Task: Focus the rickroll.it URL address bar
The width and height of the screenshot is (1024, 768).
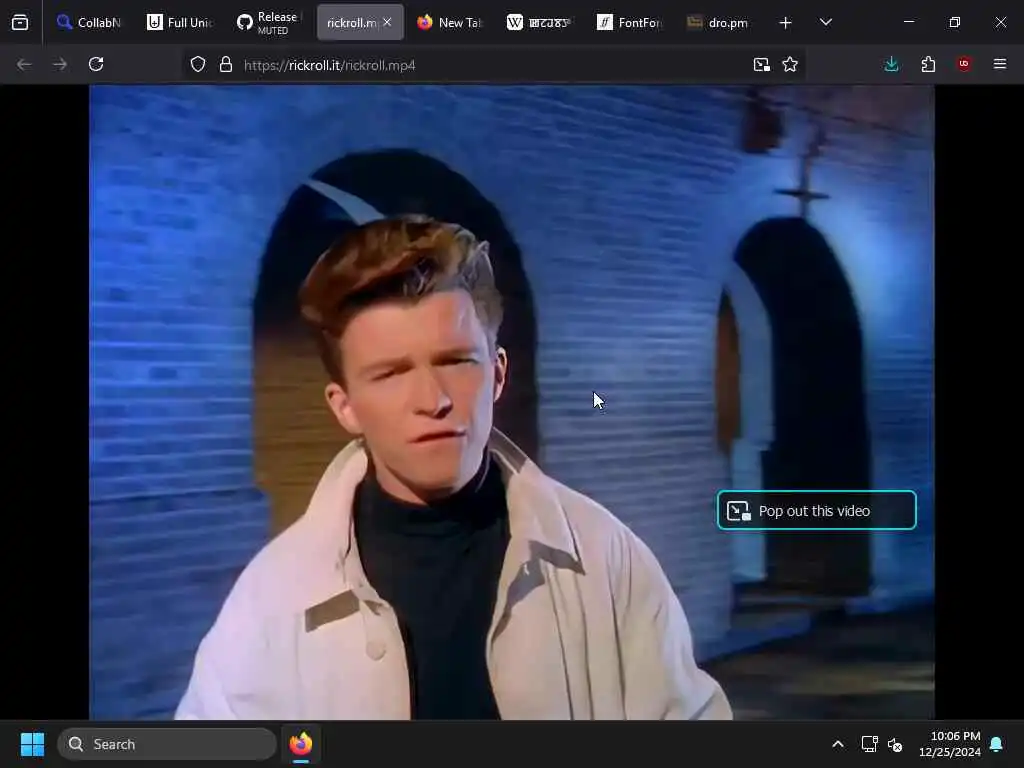Action: point(493,65)
